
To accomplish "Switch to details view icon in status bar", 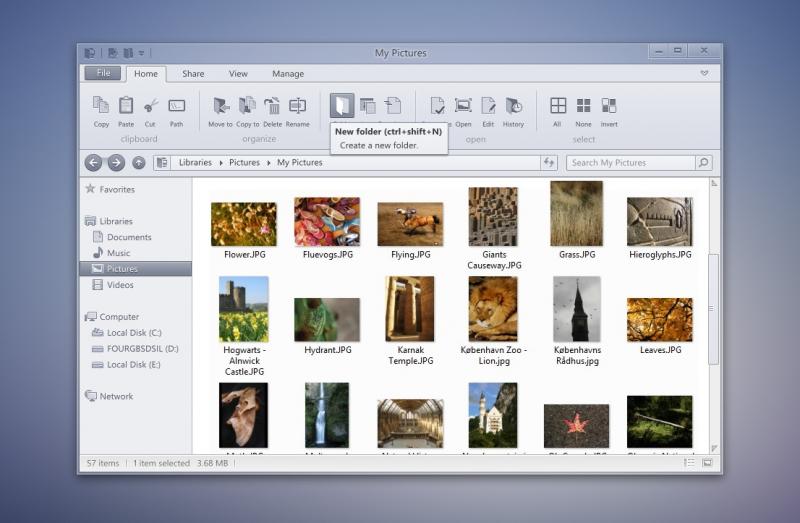I will pos(689,463).
